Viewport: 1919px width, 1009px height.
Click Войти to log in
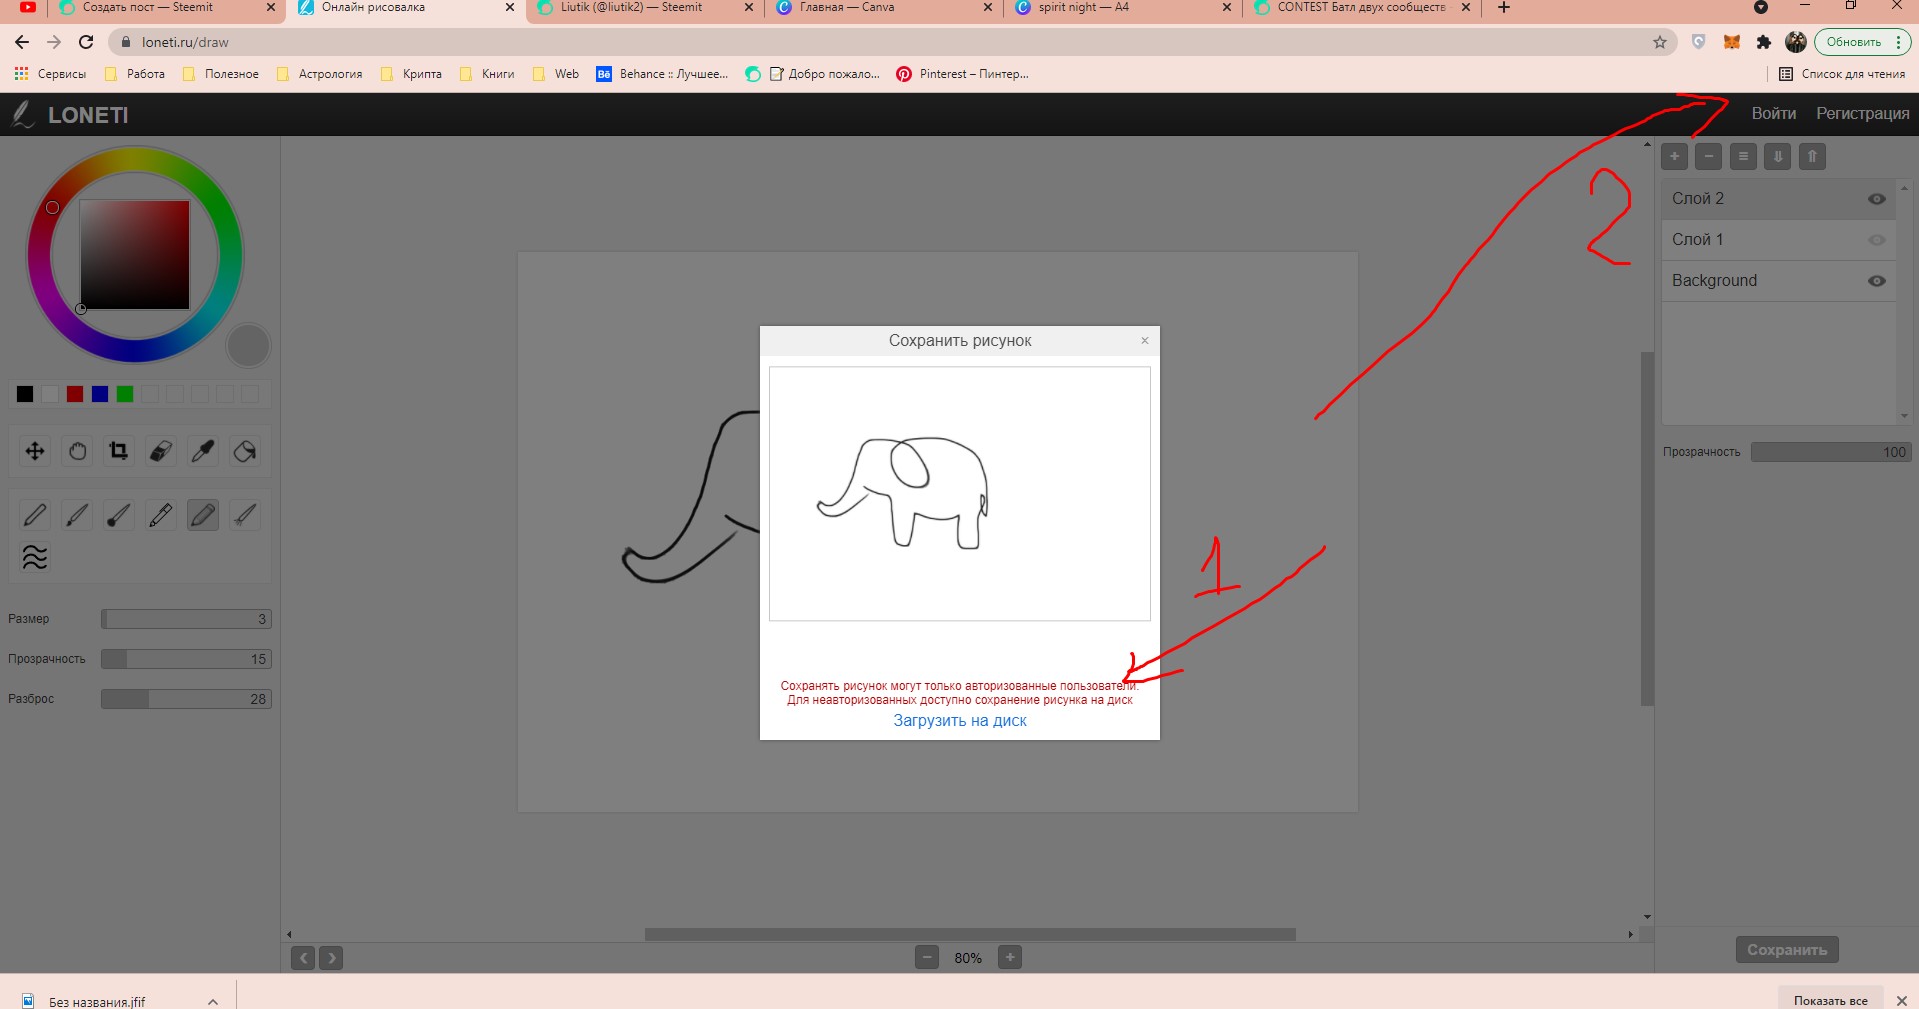[1773, 114]
